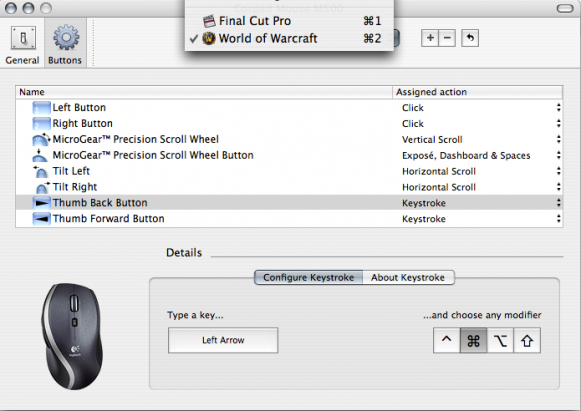Screen dimensions: 581x411
Task: Select the Configure Keystroke tab
Action: click(308, 278)
